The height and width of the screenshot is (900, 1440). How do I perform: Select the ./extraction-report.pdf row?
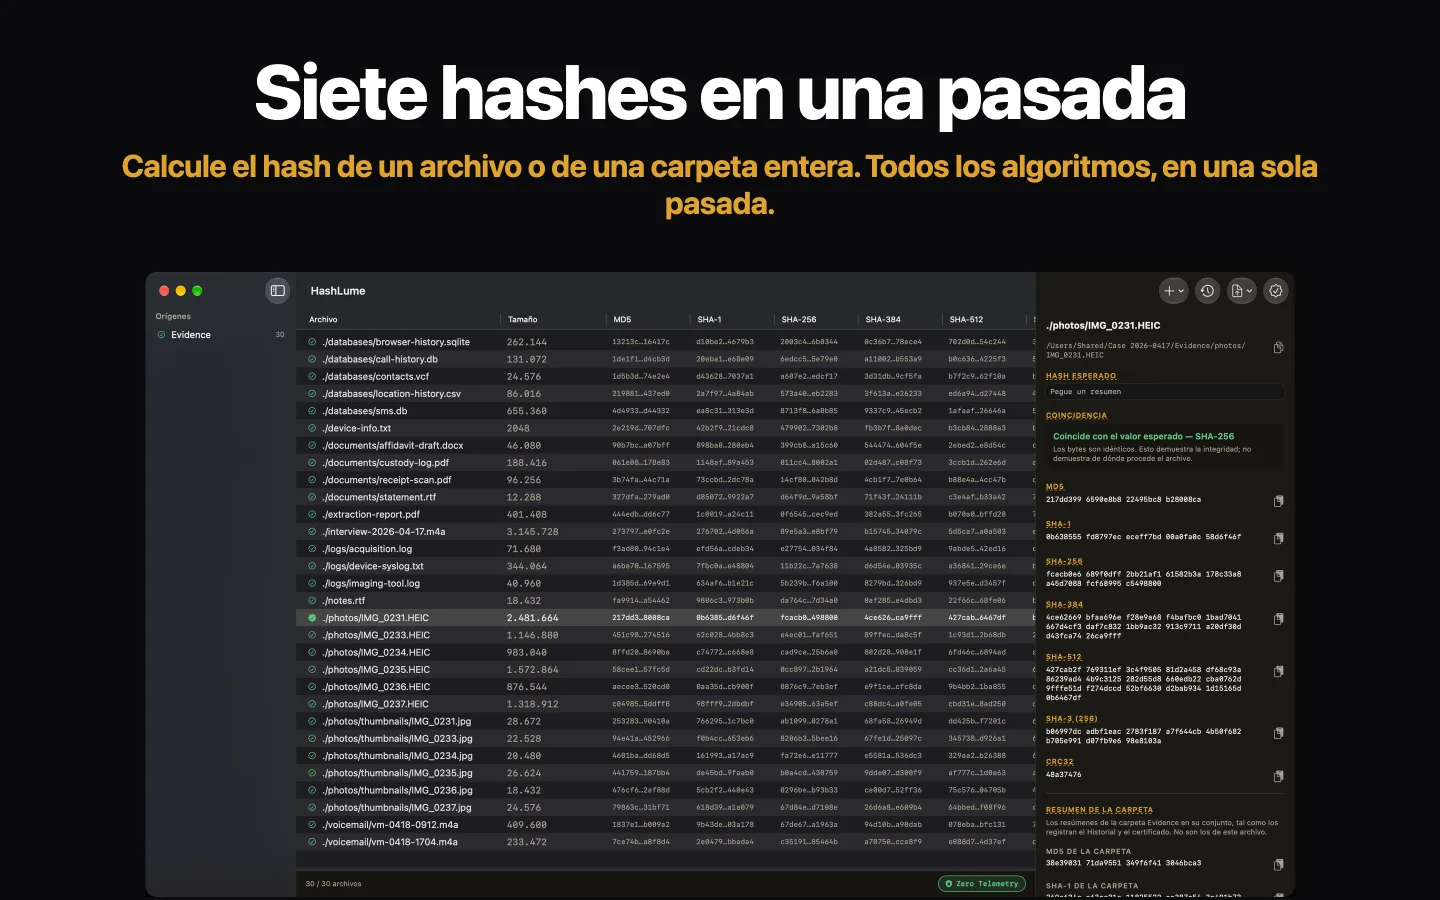coord(666,515)
